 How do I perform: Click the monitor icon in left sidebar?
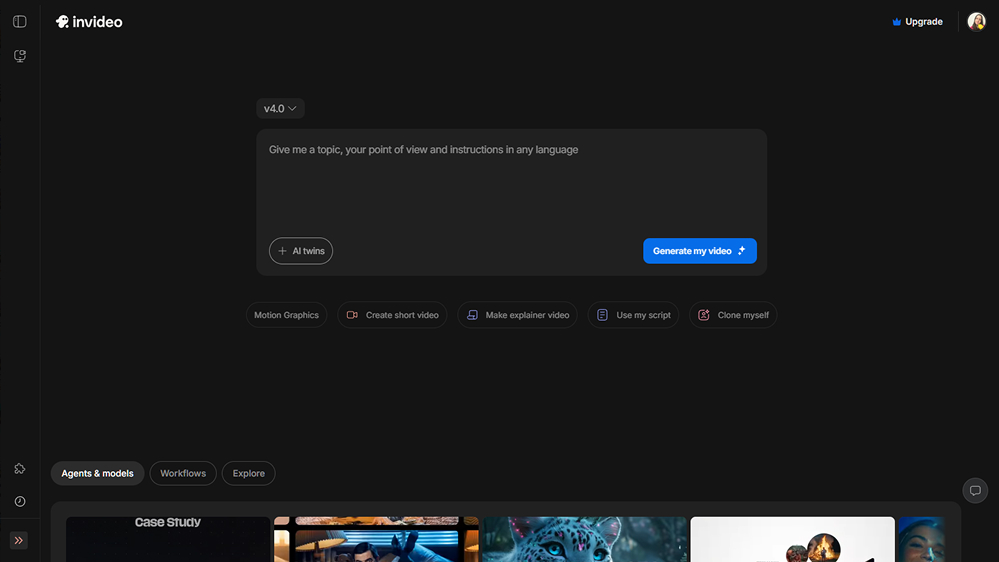coord(19,57)
